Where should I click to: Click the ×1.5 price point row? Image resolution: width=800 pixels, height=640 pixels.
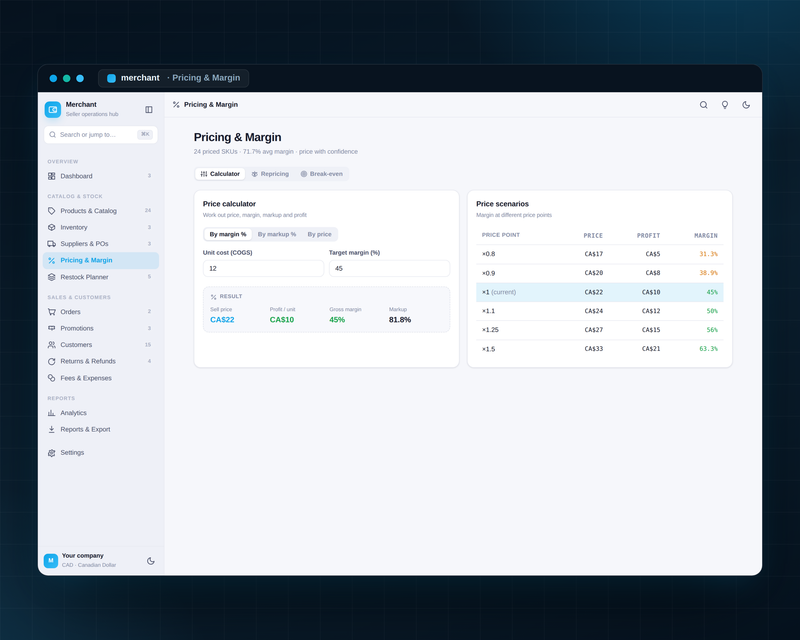599,349
